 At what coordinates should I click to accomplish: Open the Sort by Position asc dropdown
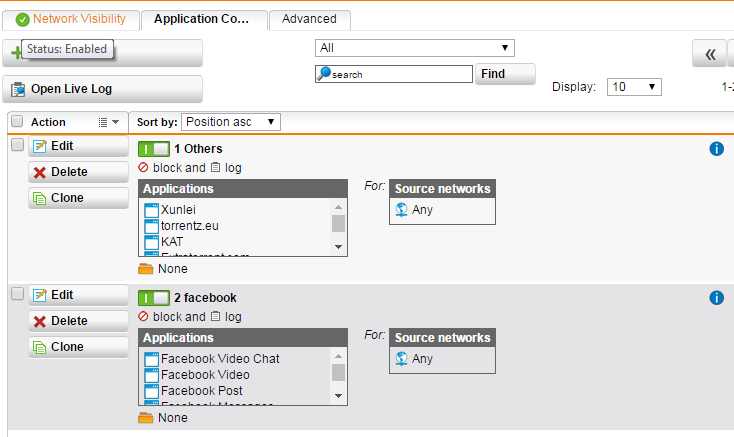[231, 122]
